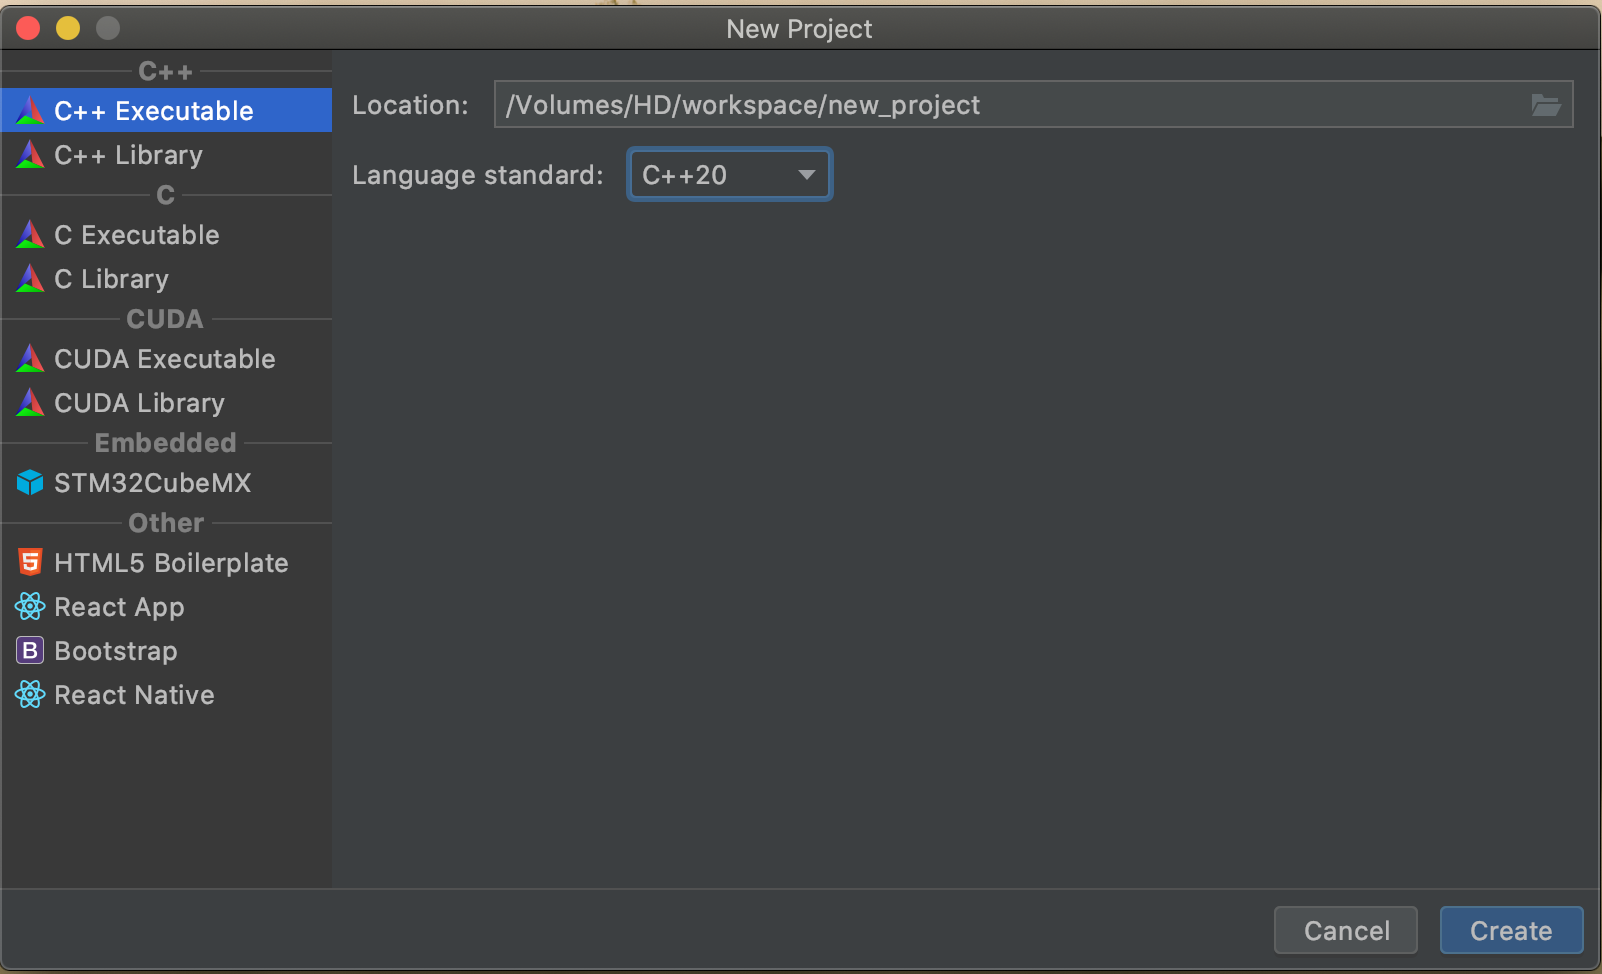Close the dialog with red button
The height and width of the screenshot is (974, 1602).
point(28,28)
